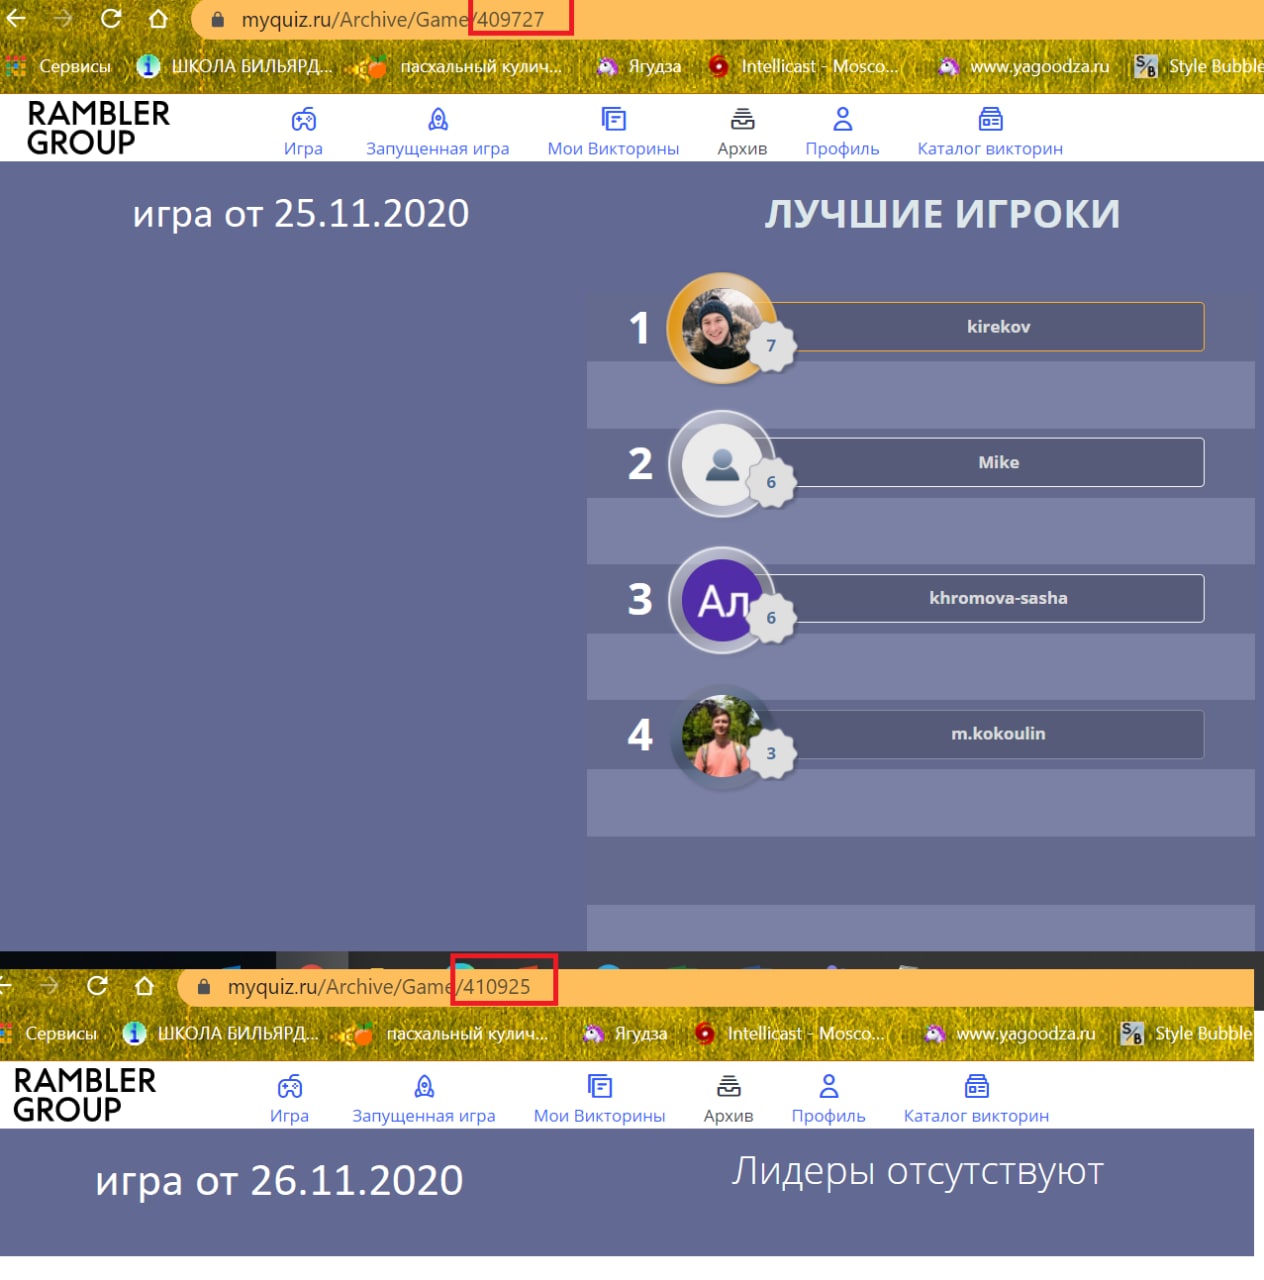Click the score badge 3 next to m.kokoulin
Viewport: 1264px width, 1280px height.
pyautogui.click(x=771, y=754)
